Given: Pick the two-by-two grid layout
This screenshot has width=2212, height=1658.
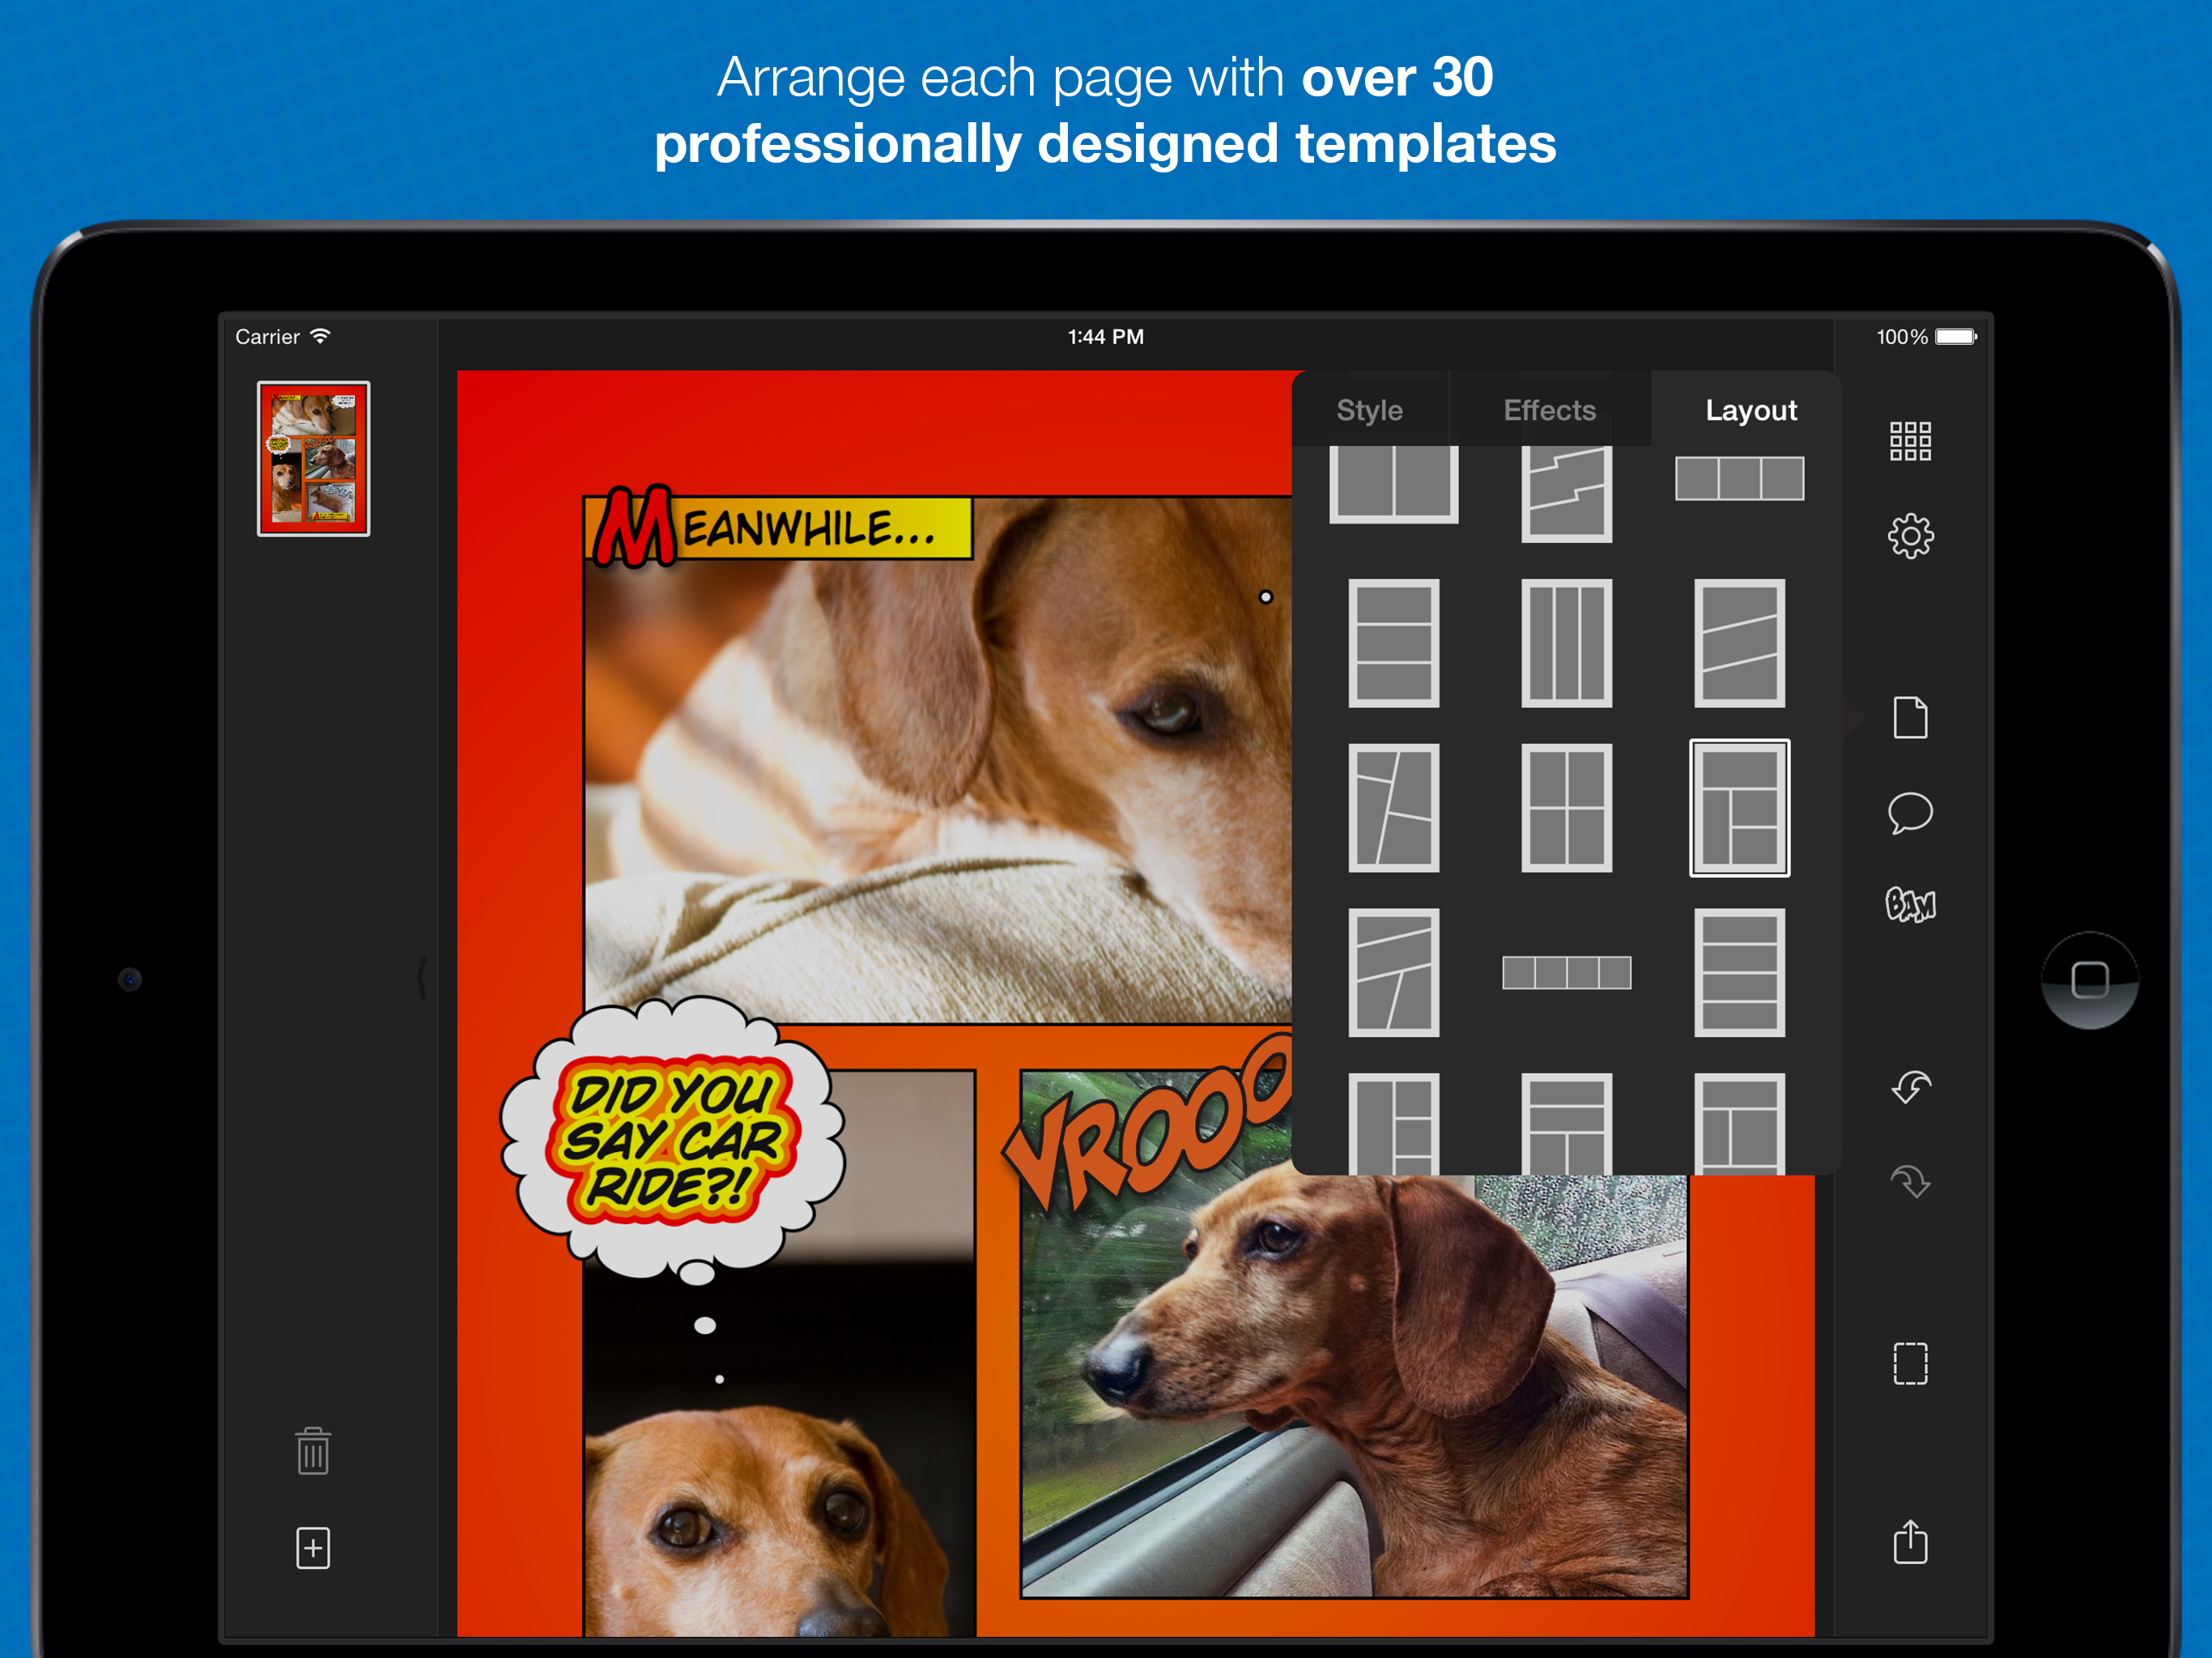Looking at the screenshot, I should (1566, 808).
